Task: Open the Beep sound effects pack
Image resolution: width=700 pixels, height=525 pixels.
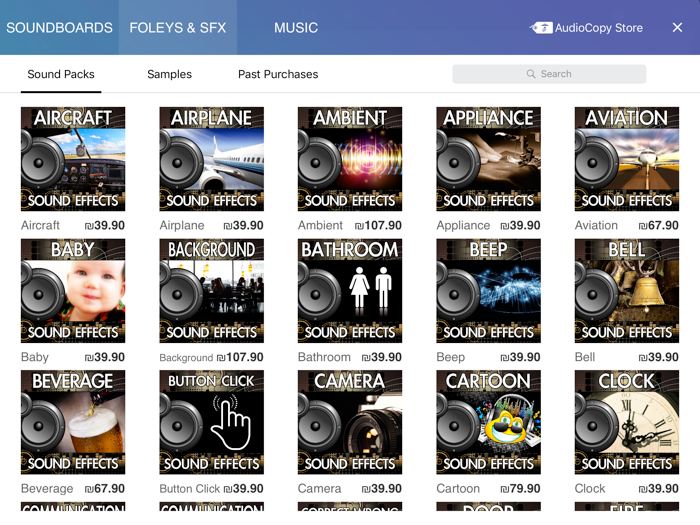Action: coord(488,291)
